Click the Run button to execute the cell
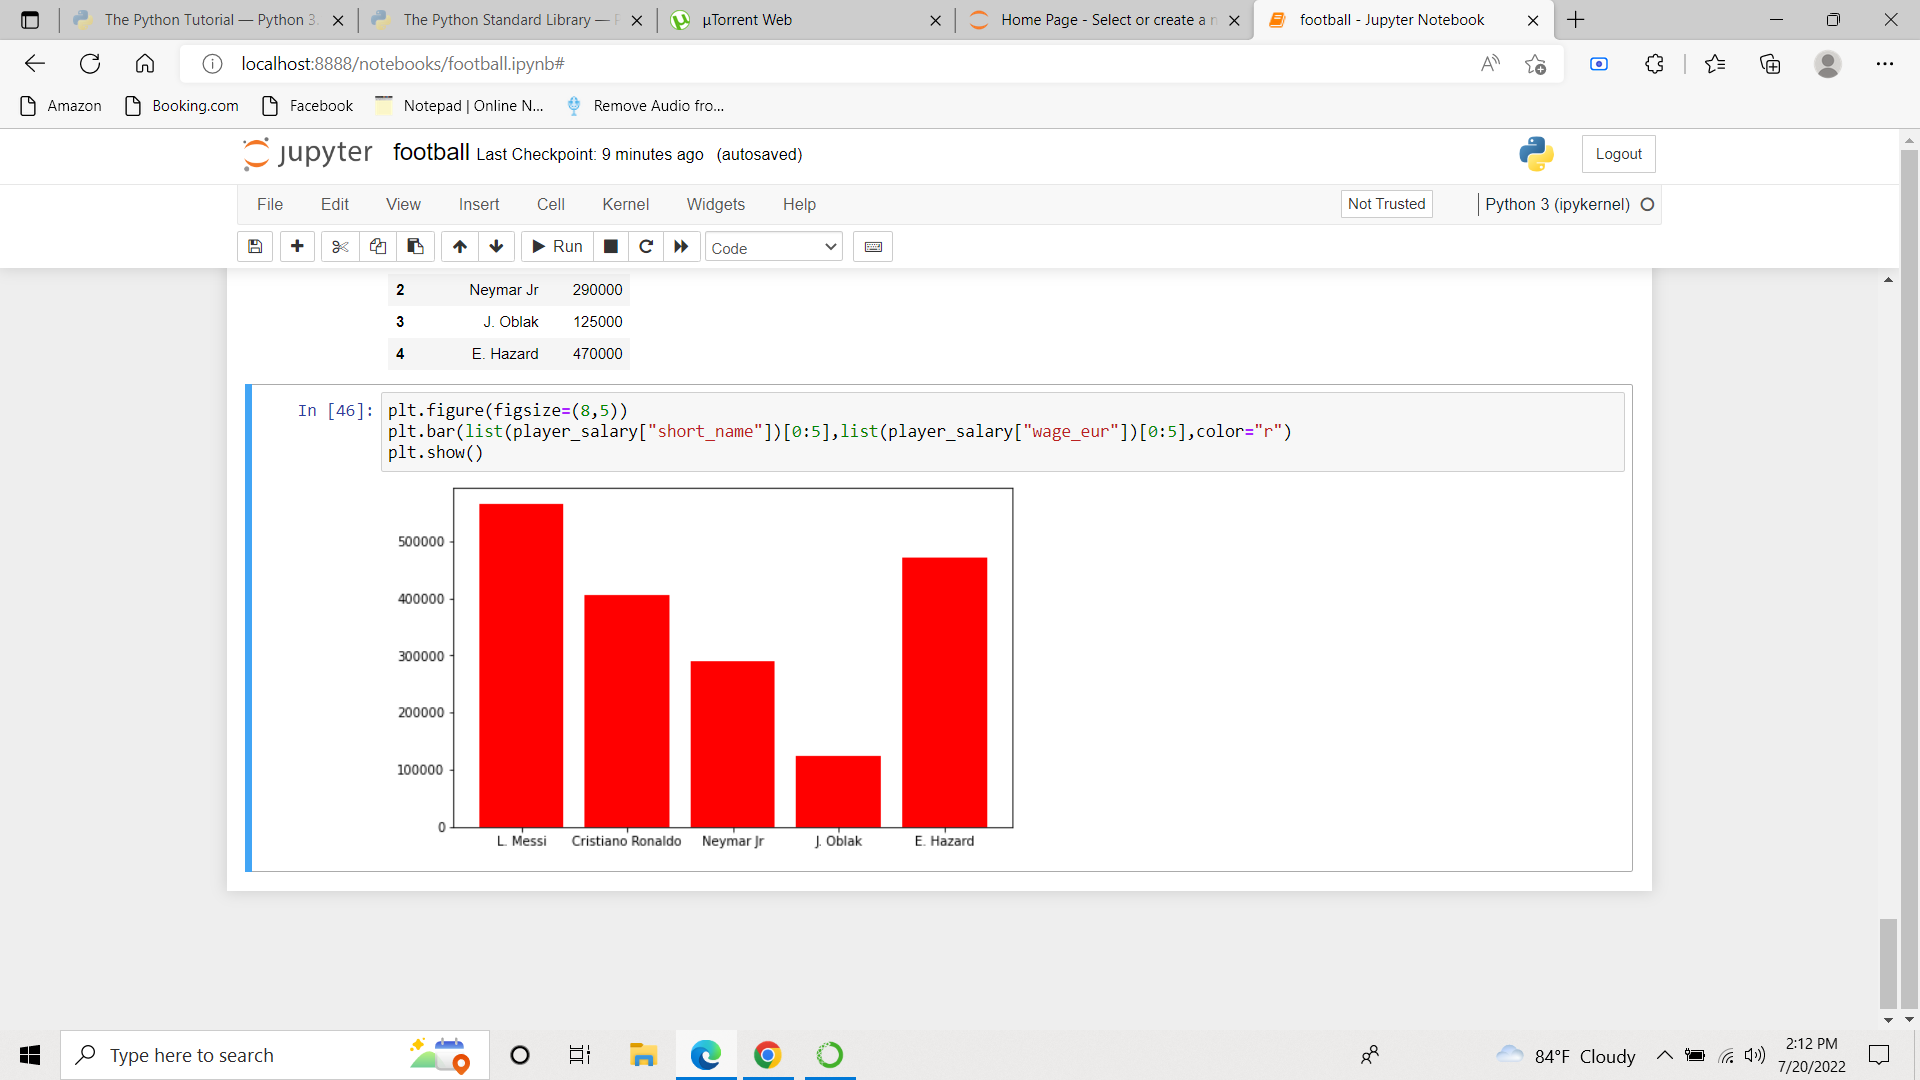 [556, 246]
